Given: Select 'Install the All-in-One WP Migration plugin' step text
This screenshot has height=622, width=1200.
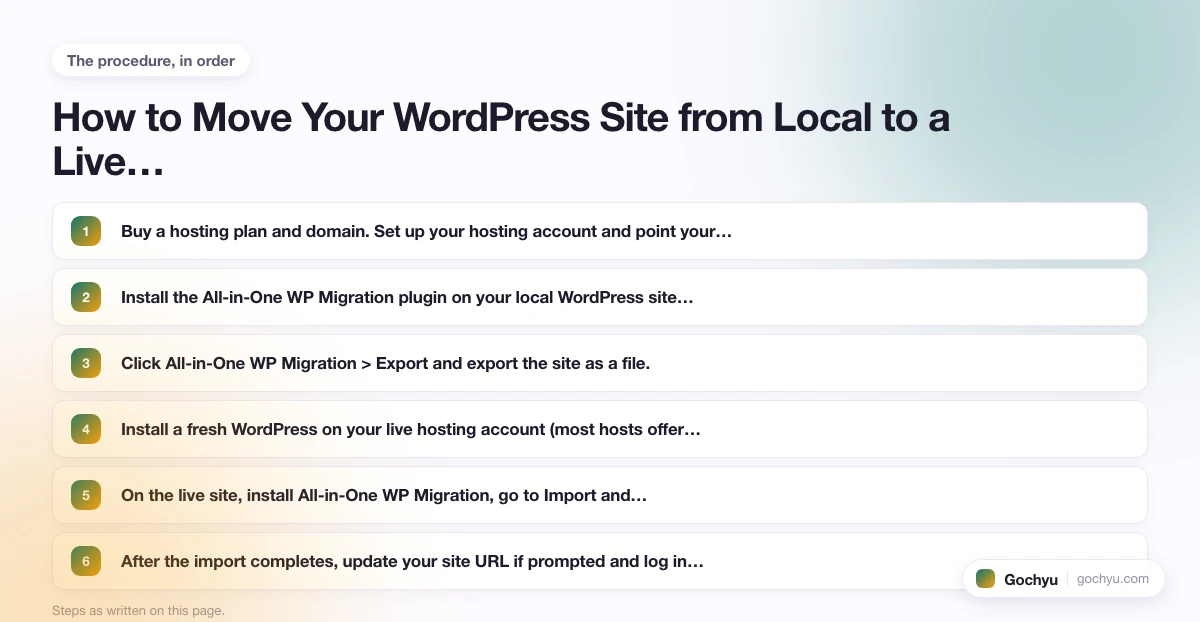Looking at the screenshot, I should coord(407,297).
